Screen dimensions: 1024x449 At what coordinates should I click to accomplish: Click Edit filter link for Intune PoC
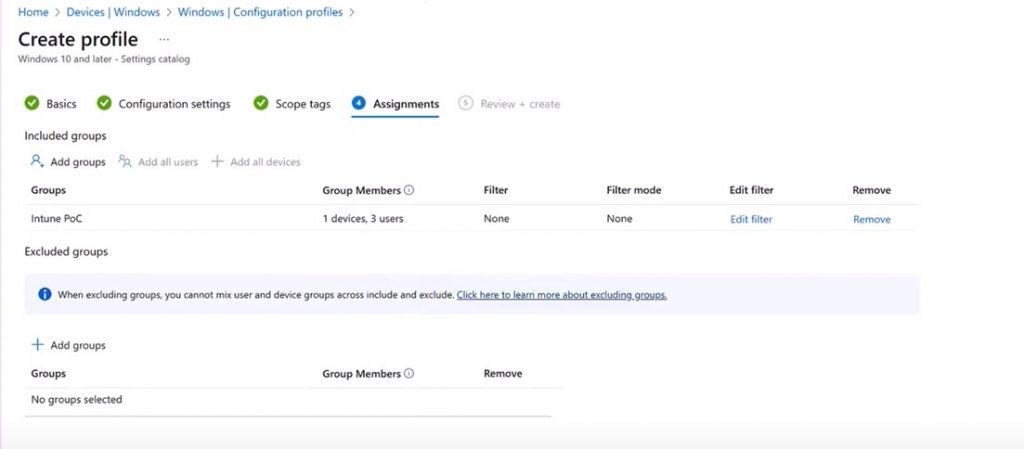(751, 219)
